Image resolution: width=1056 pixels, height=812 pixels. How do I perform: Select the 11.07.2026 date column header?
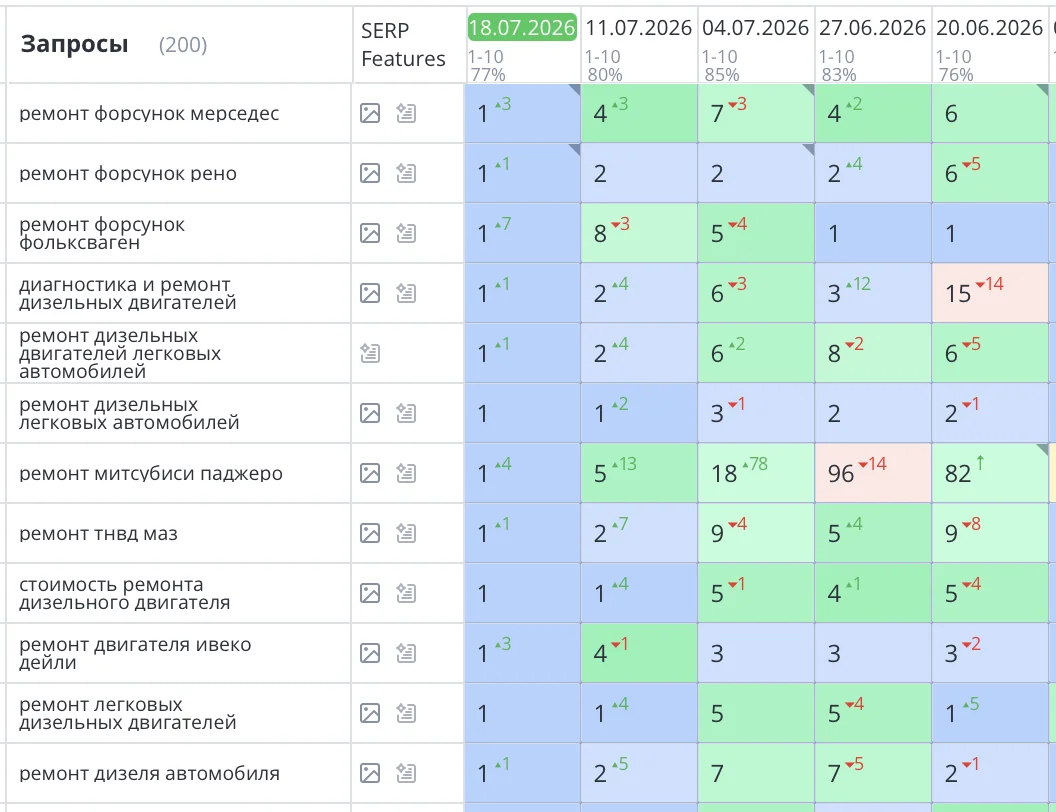(x=638, y=28)
